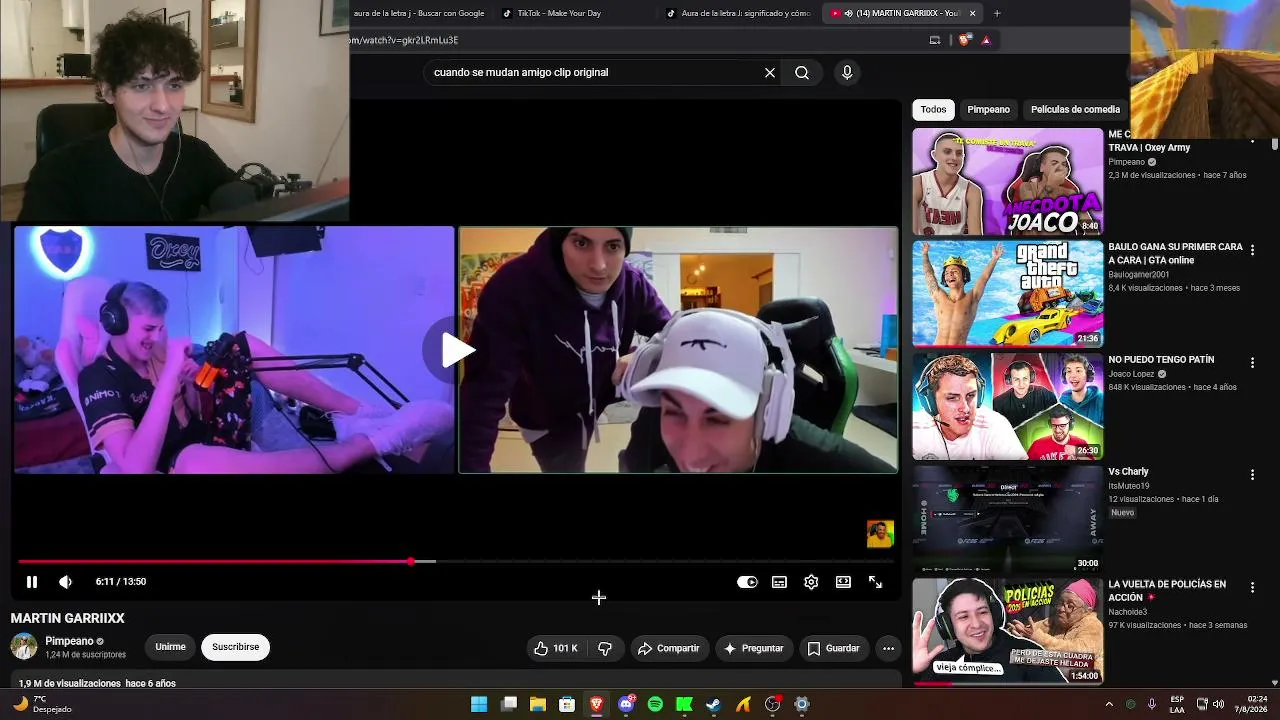Screen dimensions: 1280x720
Task: Open options menu for Oxey Army video
Action: point(1252,140)
